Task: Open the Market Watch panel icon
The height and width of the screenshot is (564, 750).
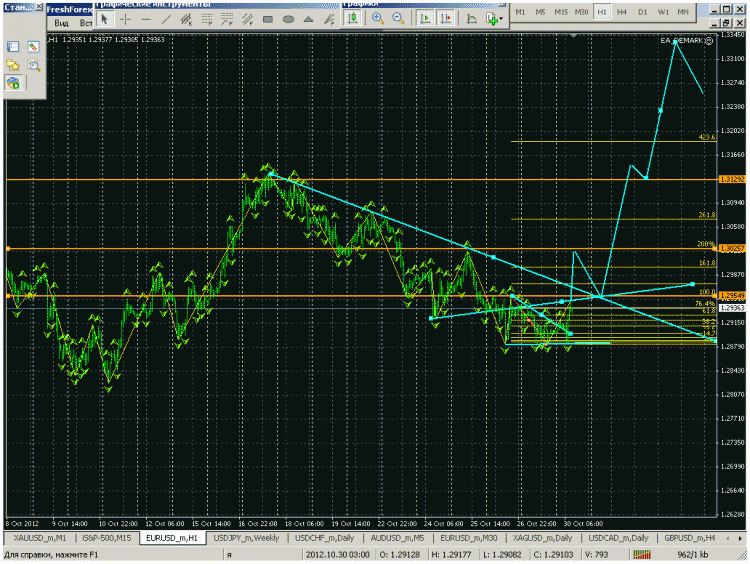Action: pos(13,46)
